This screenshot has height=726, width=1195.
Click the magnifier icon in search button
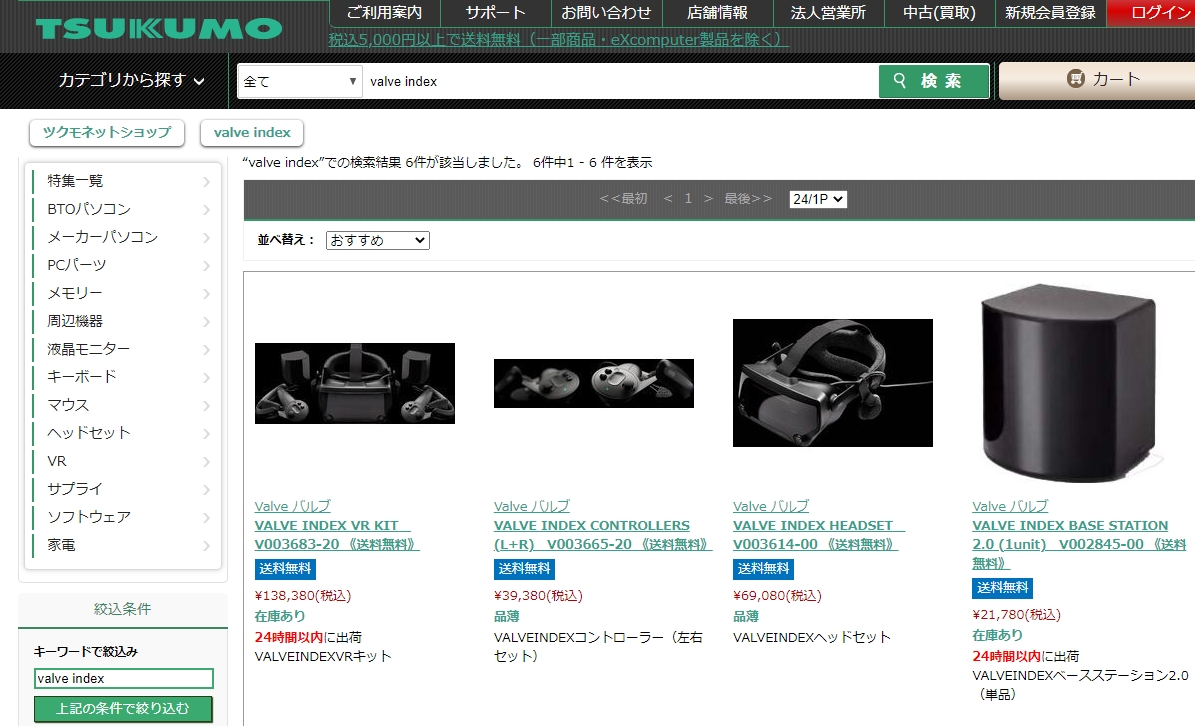(900, 81)
